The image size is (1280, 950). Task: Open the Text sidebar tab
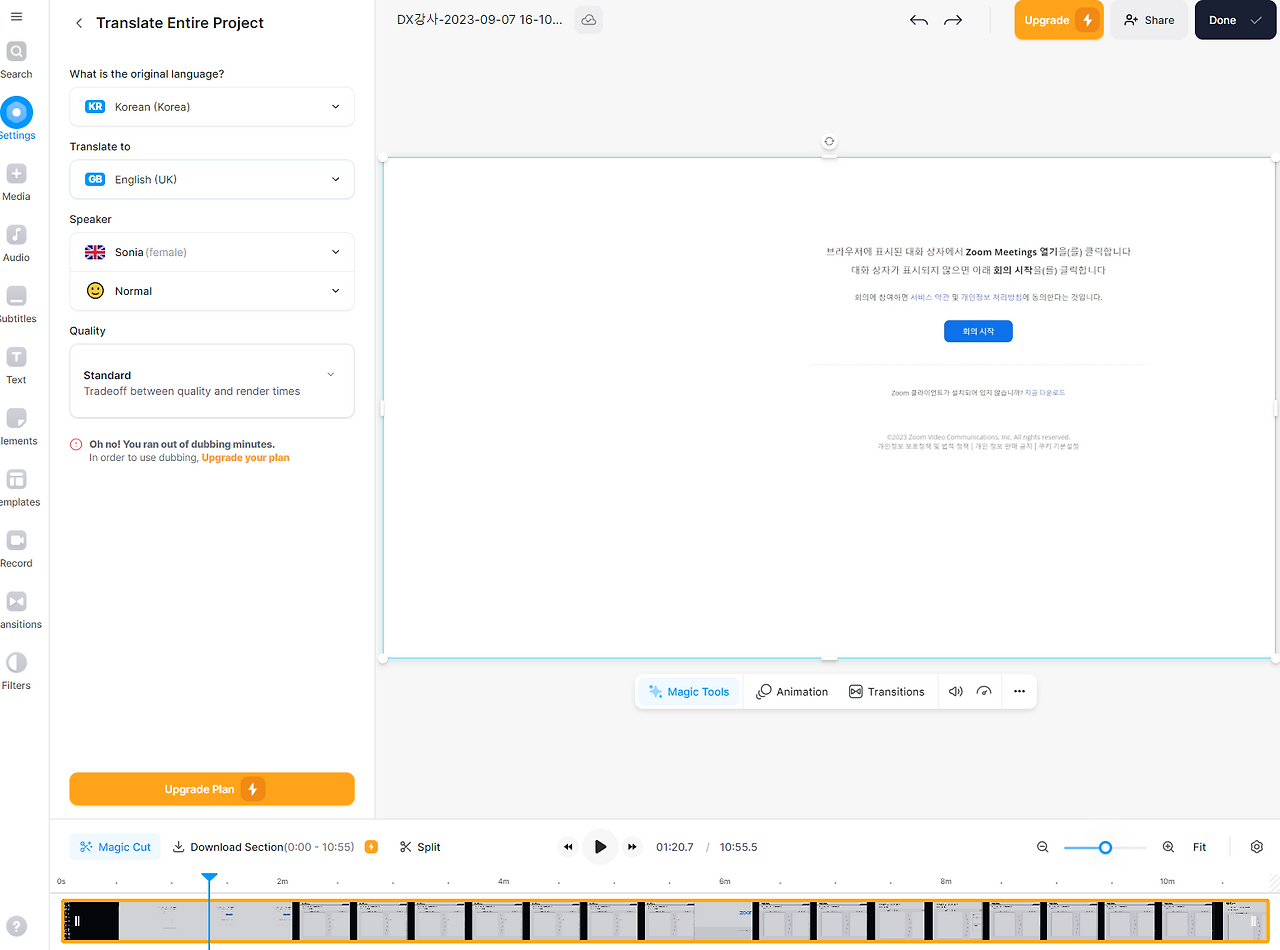tap(16, 365)
